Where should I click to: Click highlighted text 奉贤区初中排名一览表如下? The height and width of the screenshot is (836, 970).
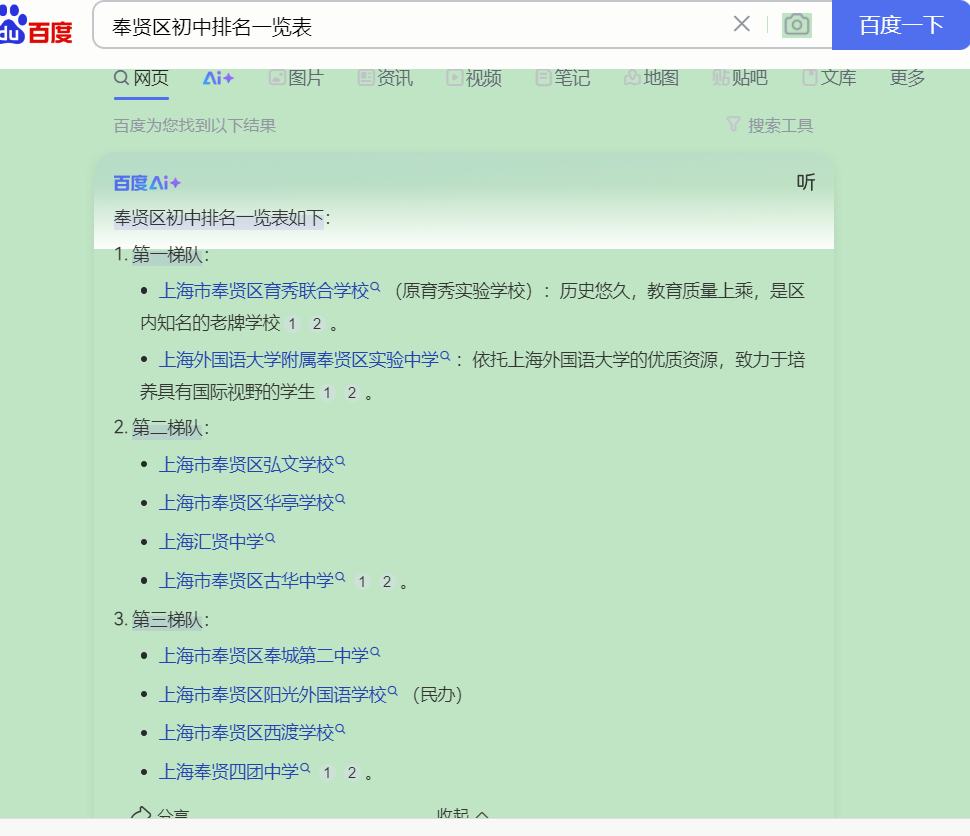[x=219, y=218]
